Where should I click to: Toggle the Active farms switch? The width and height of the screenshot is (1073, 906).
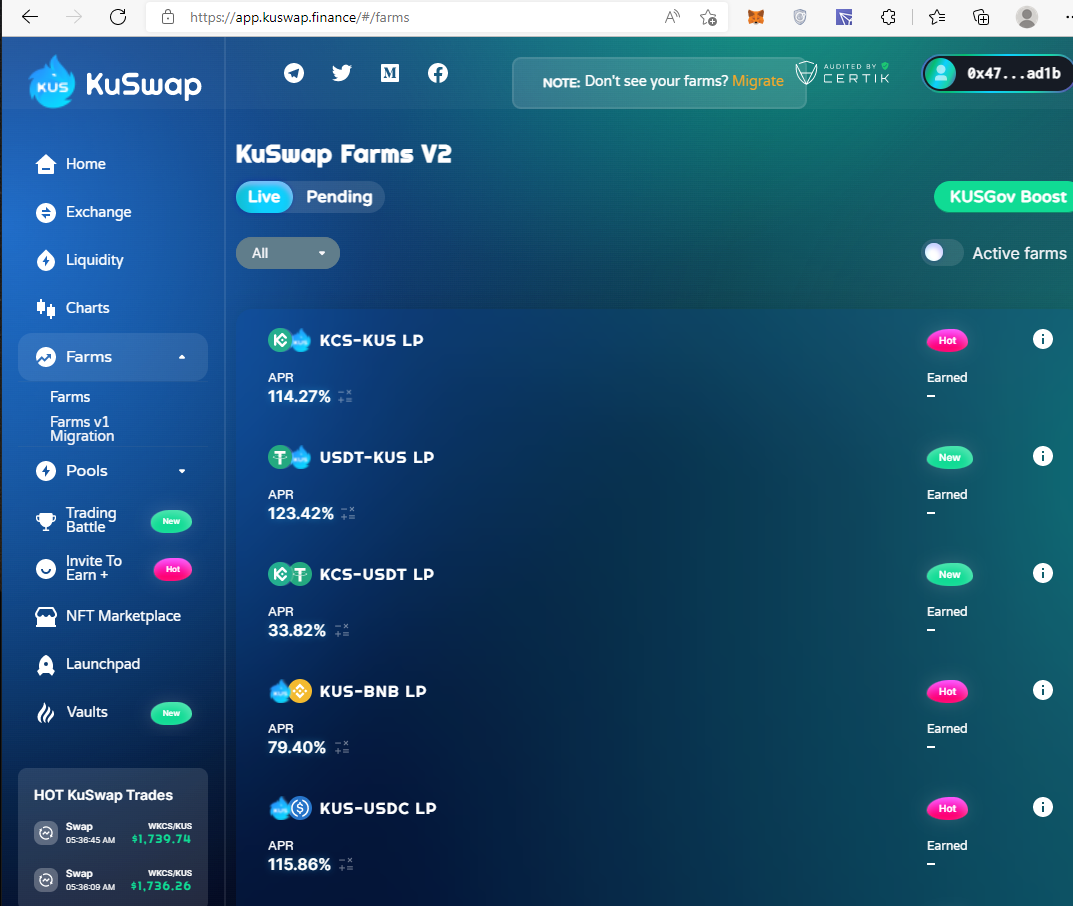click(942, 253)
